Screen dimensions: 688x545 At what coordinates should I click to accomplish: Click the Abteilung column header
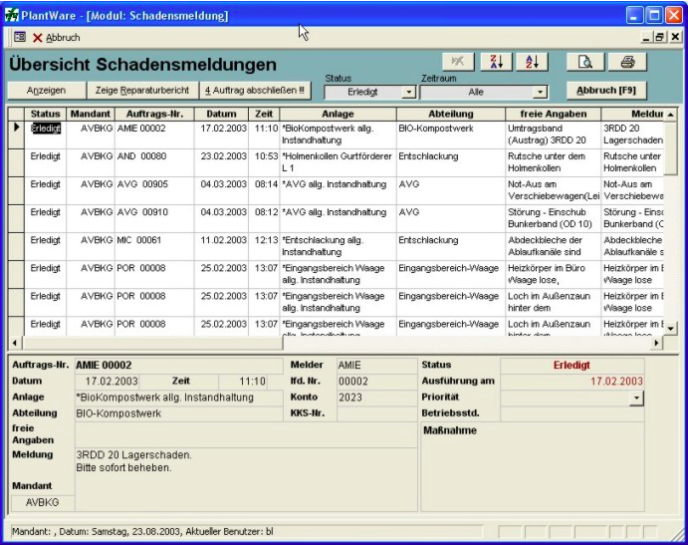(x=451, y=114)
